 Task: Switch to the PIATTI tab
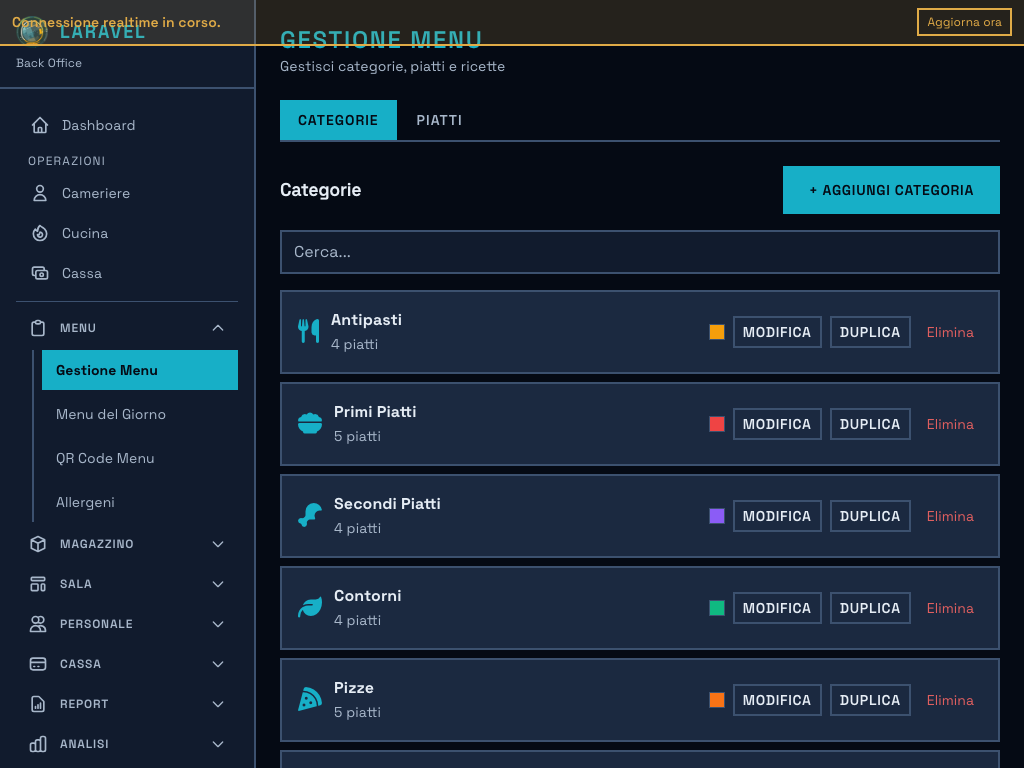pyautogui.click(x=439, y=119)
